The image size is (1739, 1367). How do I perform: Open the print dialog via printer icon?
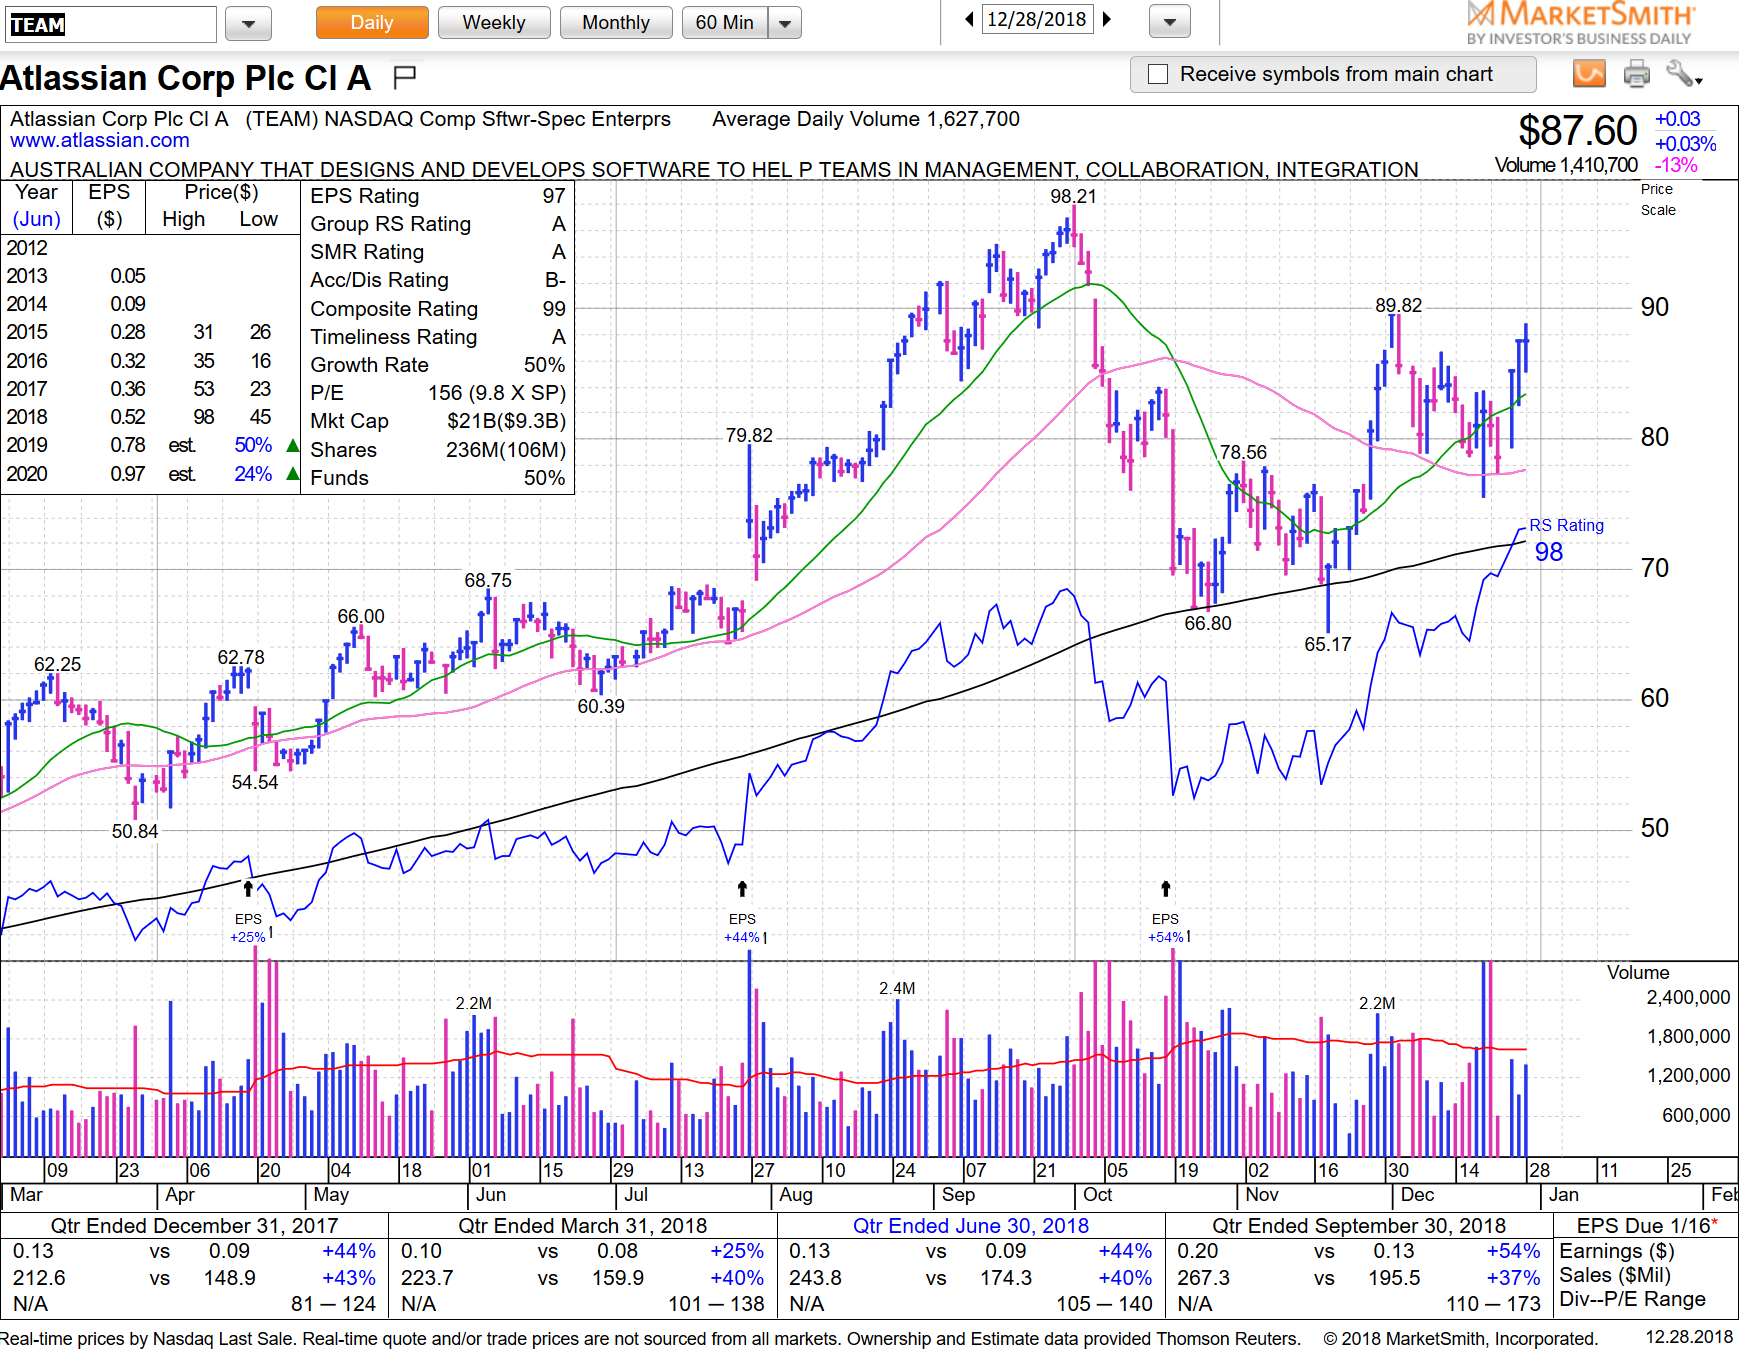(1636, 74)
